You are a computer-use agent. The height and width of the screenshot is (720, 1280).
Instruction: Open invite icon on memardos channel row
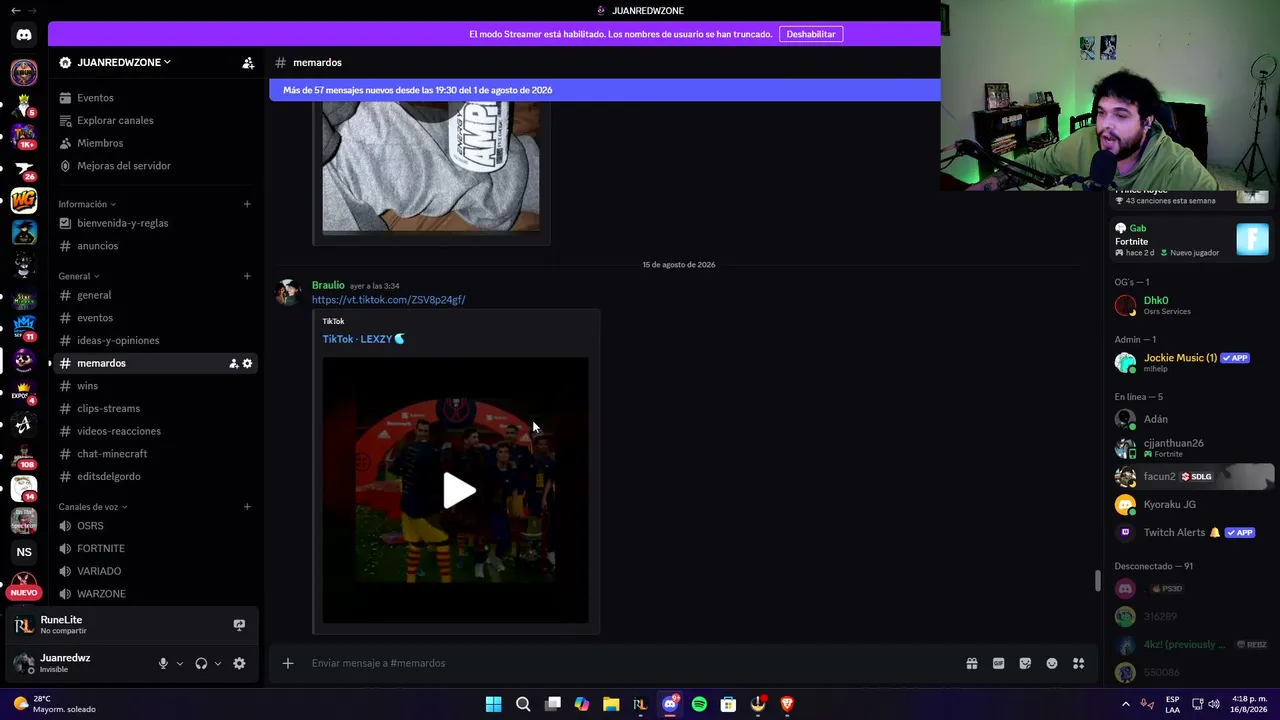(x=233, y=364)
